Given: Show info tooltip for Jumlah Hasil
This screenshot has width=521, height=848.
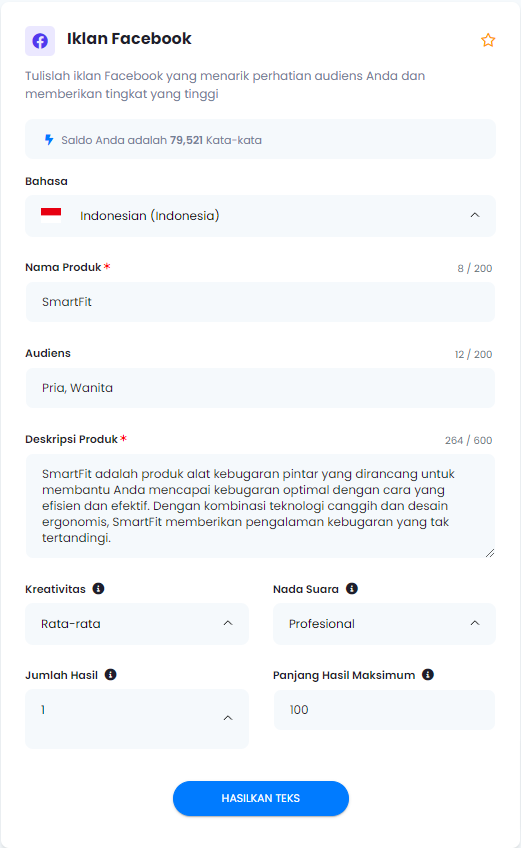Looking at the screenshot, I should (x=110, y=674).
